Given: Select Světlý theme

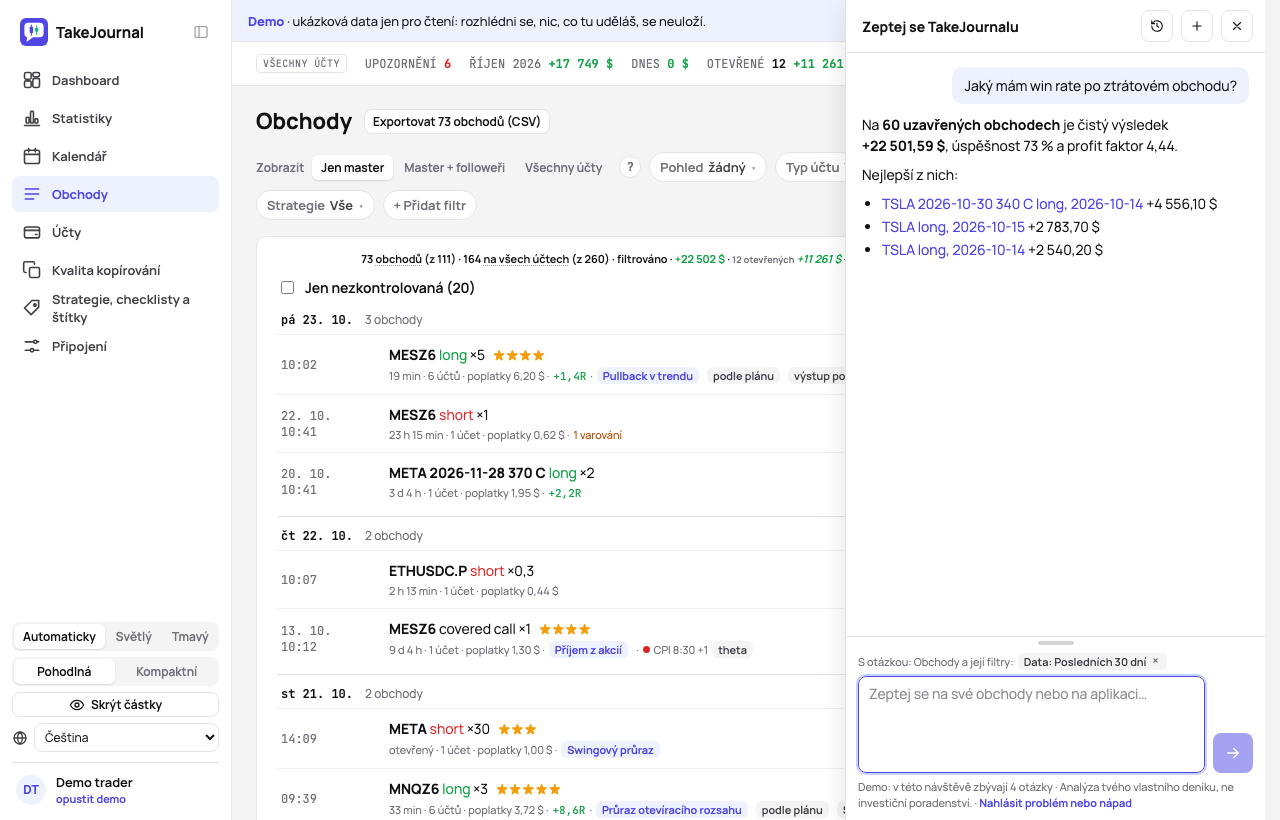Looking at the screenshot, I should click(x=134, y=637).
